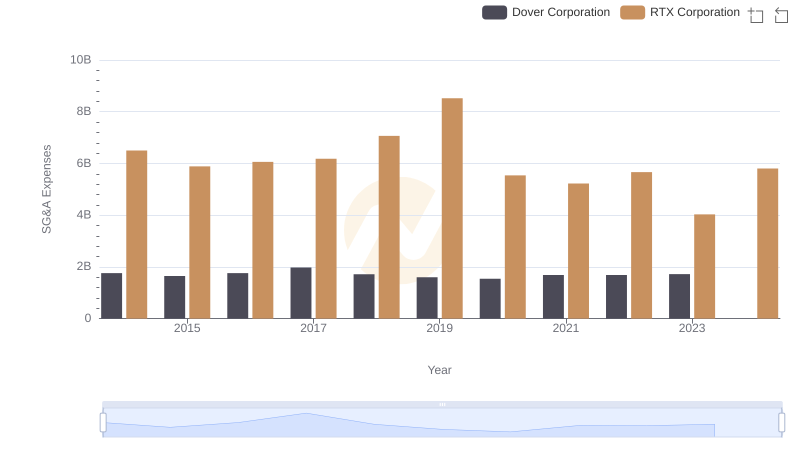Click the Year axis title
The width and height of the screenshot is (800, 461).
click(439, 370)
